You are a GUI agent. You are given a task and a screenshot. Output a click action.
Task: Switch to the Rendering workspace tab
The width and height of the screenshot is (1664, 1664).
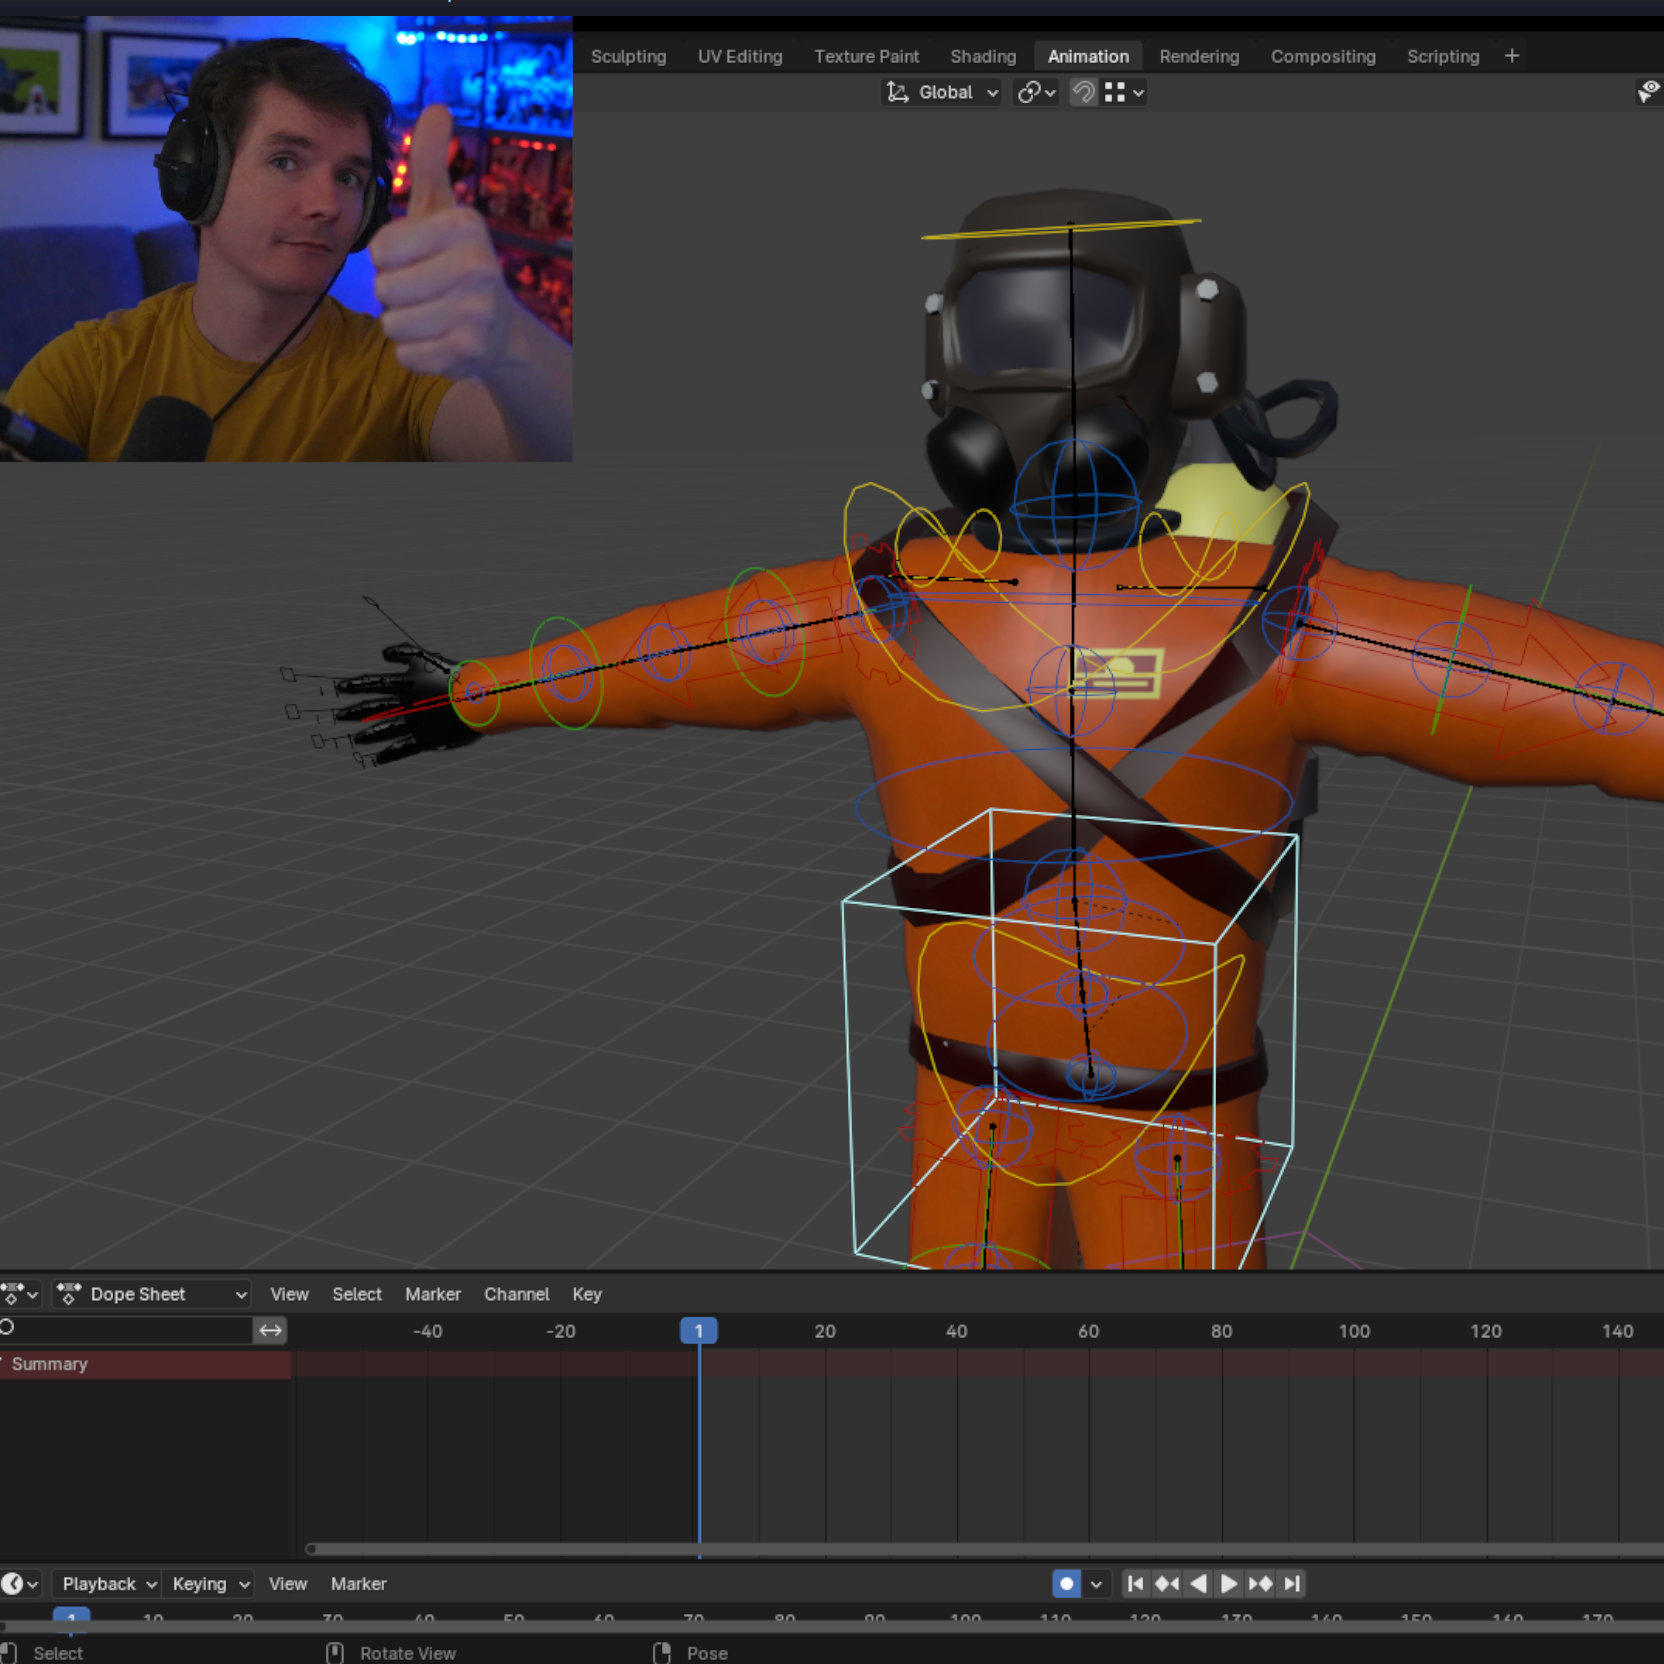point(1198,56)
